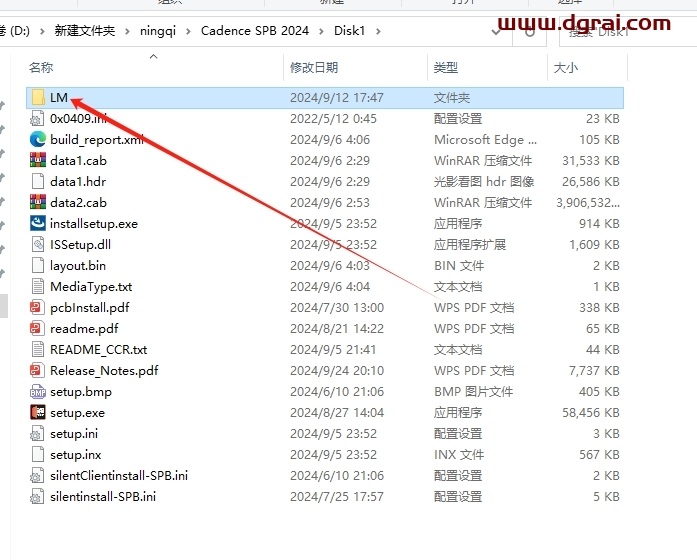Click the setup.exe application icon
This screenshot has height=560, width=697.
(x=38, y=412)
